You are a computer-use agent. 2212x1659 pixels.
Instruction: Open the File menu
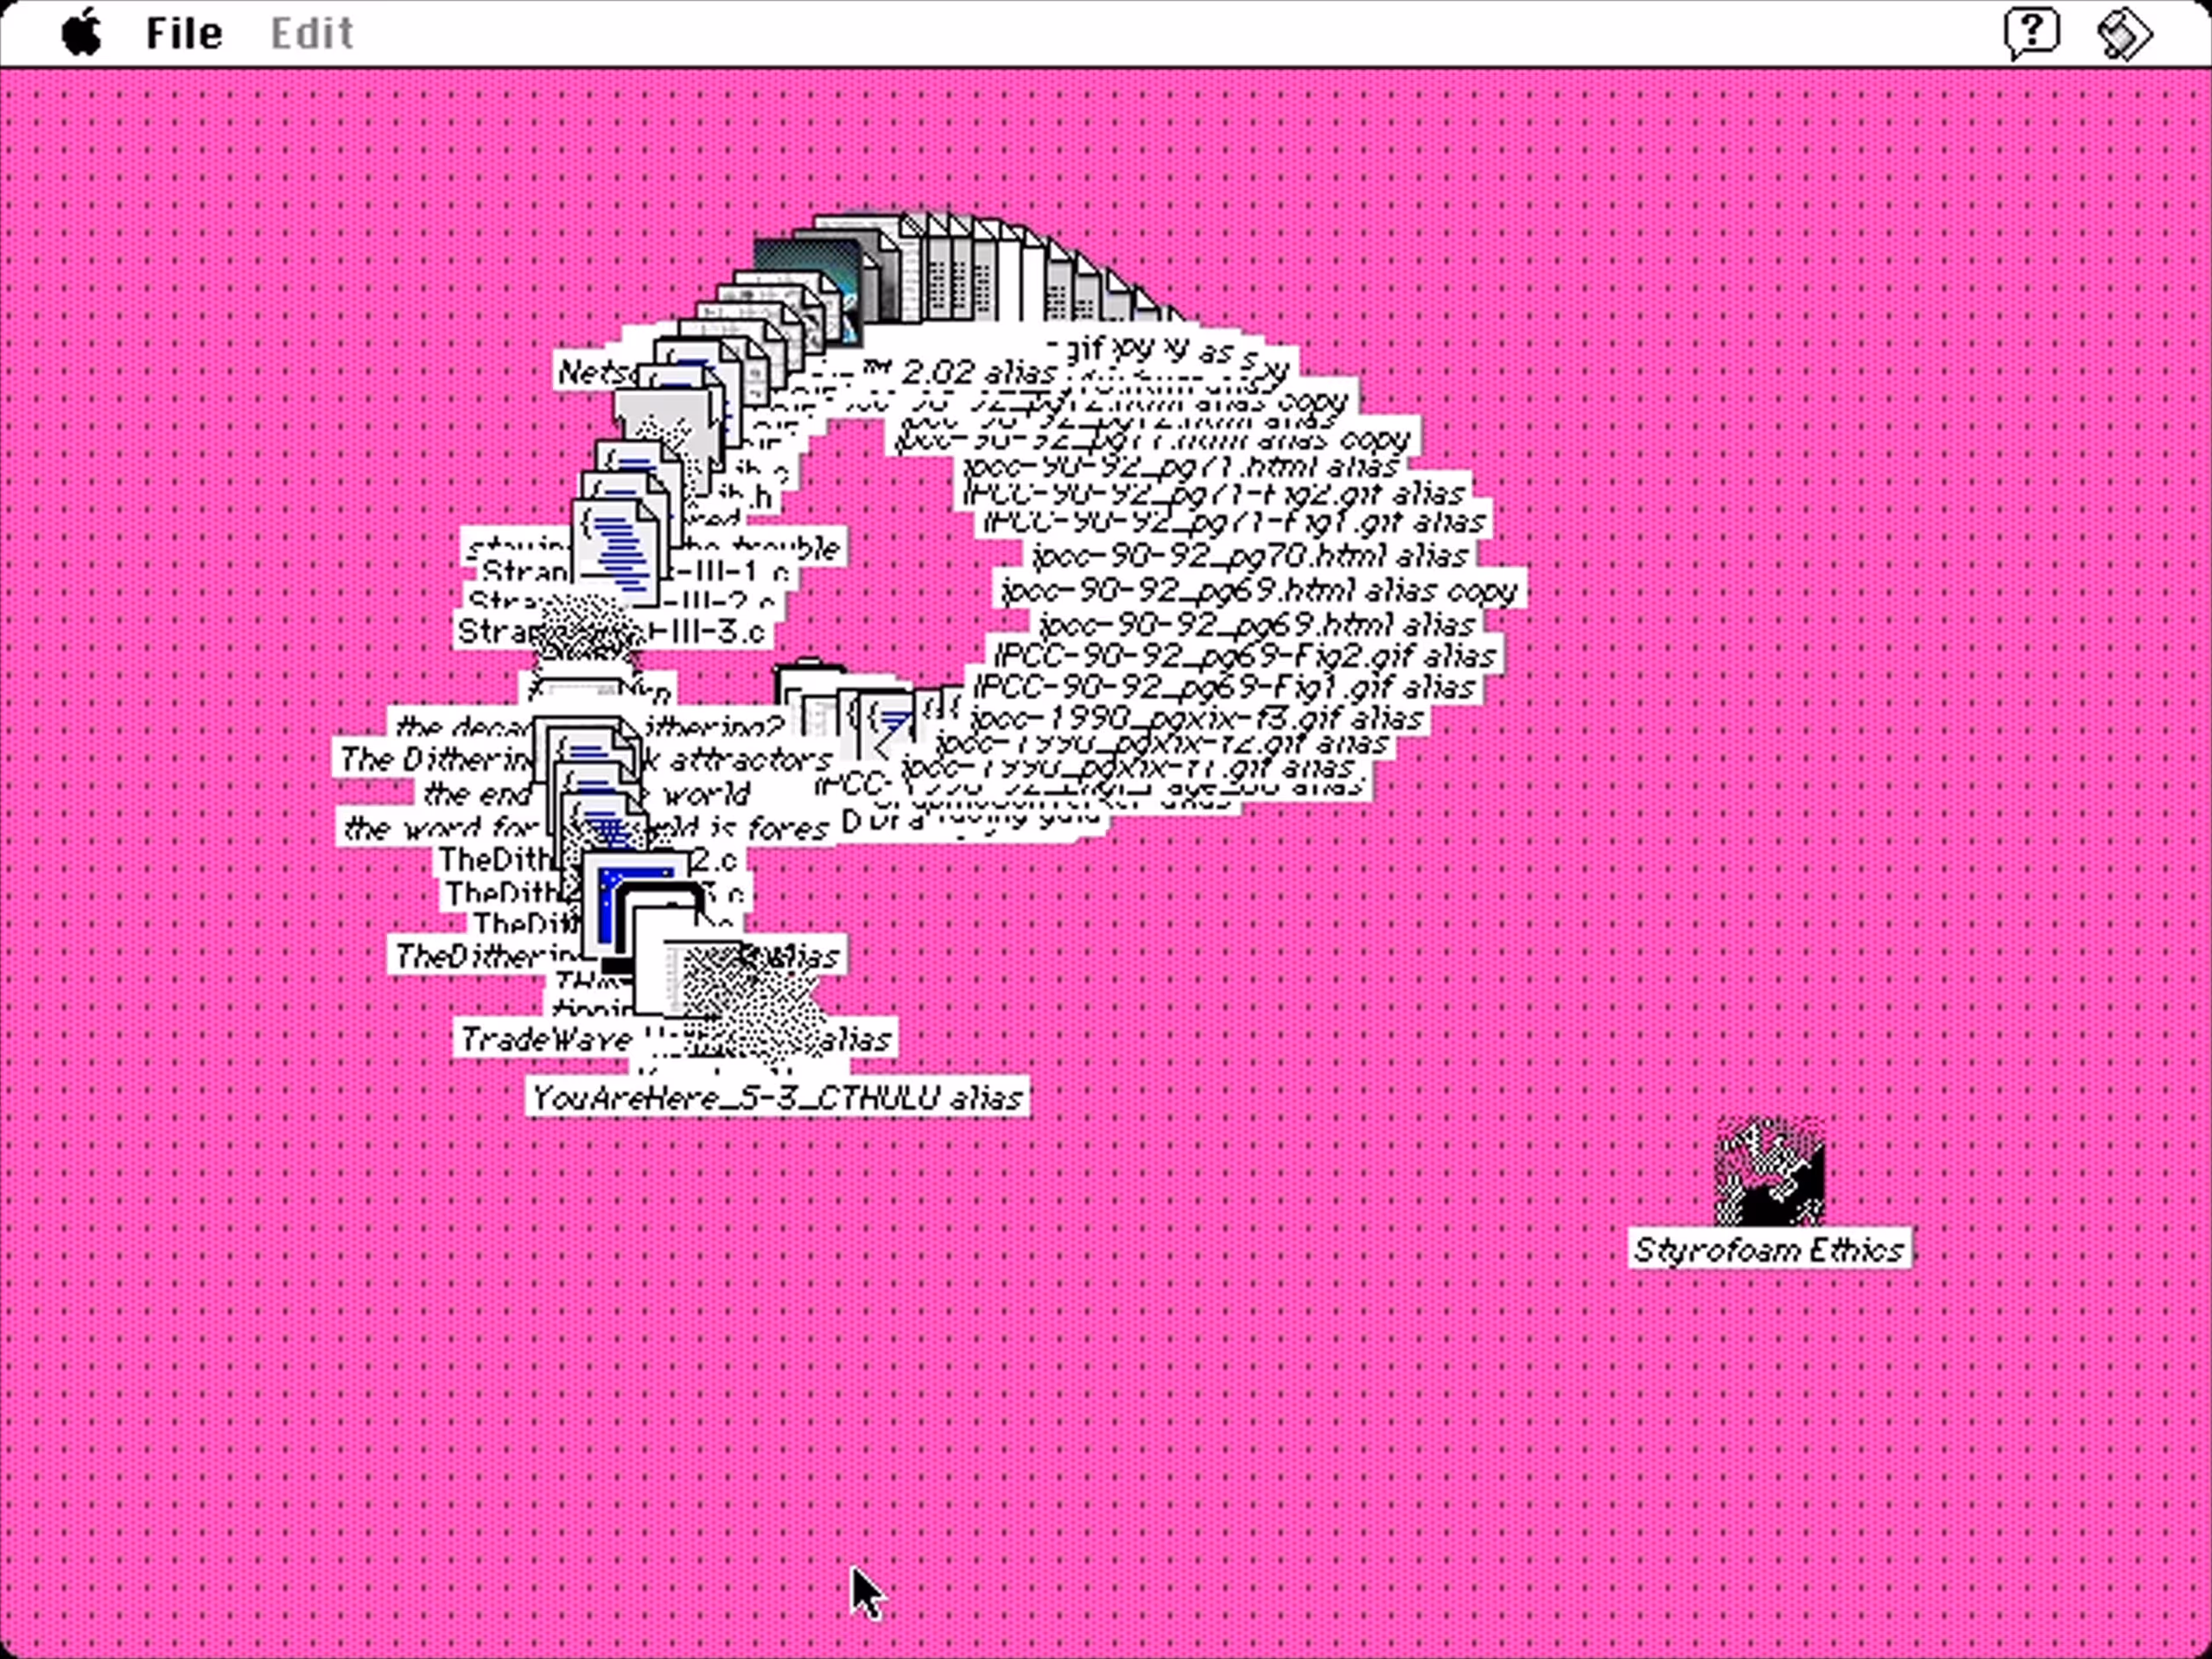184,33
